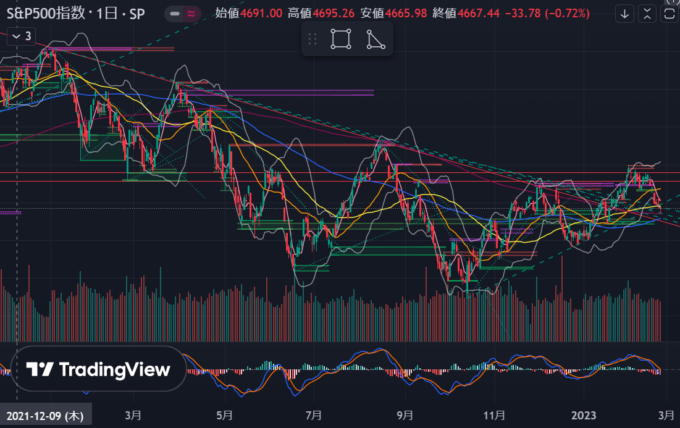The height and width of the screenshot is (428, 680).
Task: Click the 2021-12-09 (木) date label
Action: pyautogui.click(x=44, y=413)
